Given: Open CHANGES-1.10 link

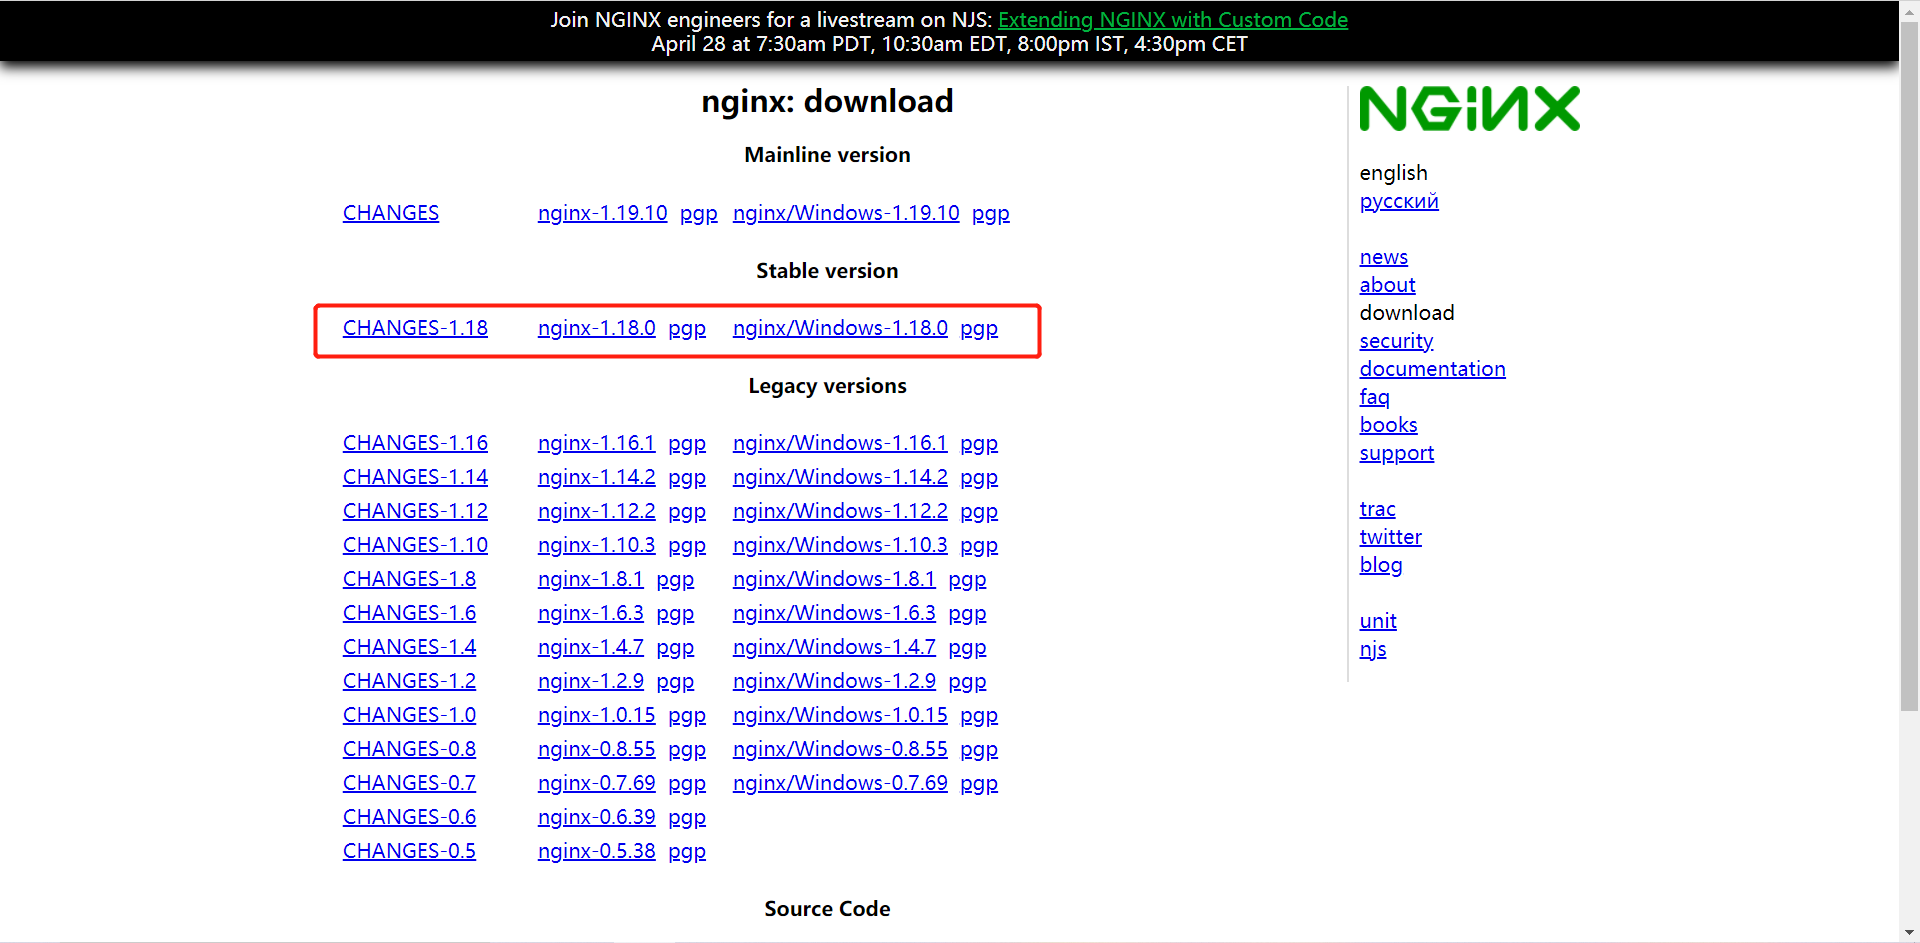Looking at the screenshot, I should coord(415,545).
